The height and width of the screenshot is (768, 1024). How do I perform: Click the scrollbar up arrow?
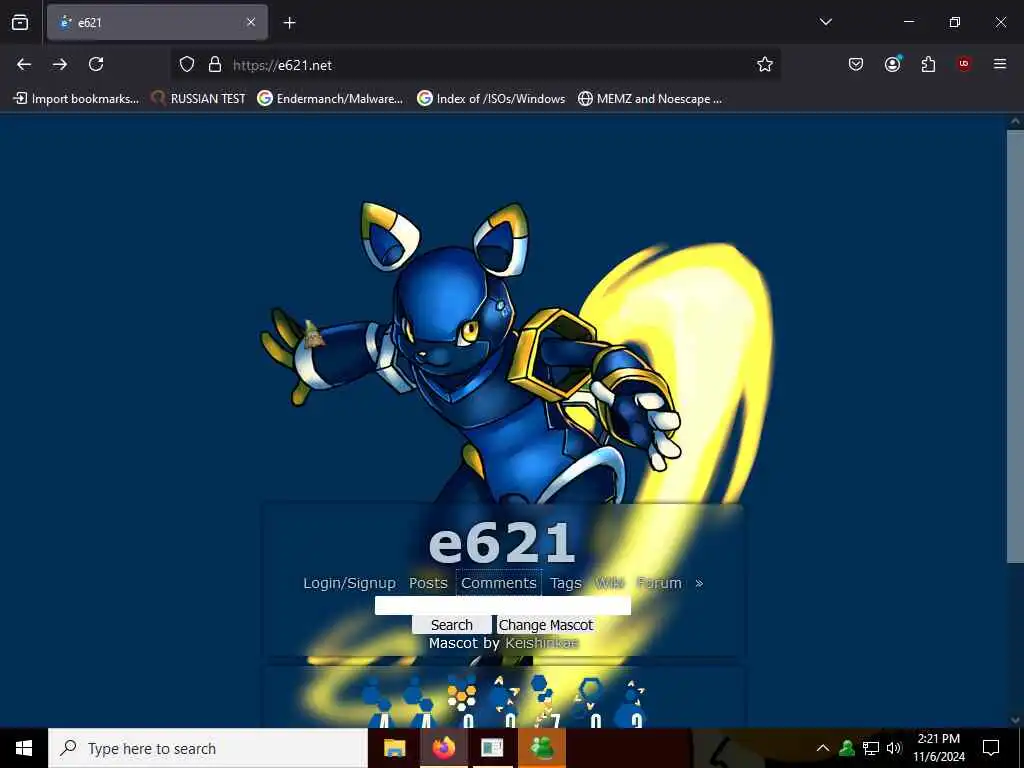[1015, 121]
